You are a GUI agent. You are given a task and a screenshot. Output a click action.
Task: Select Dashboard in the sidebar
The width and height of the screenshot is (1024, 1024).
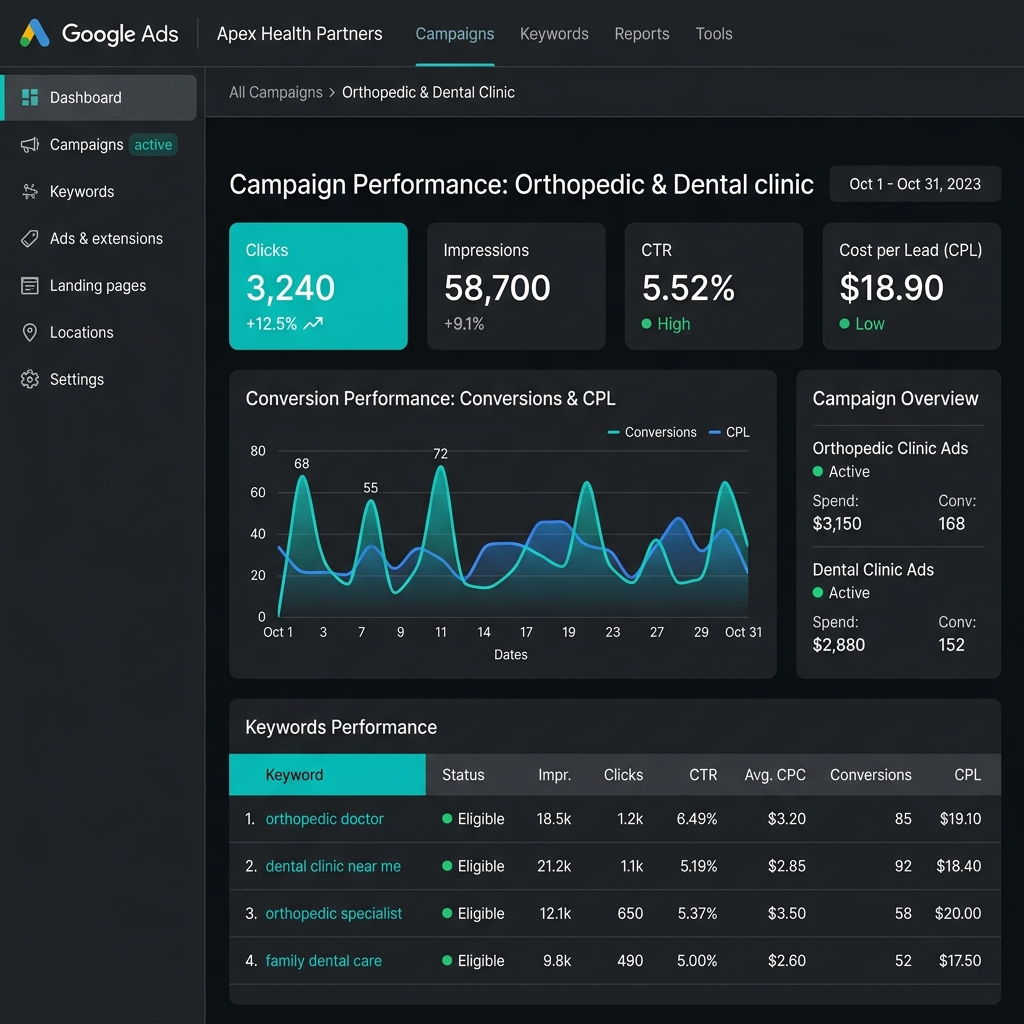(99, 97)
